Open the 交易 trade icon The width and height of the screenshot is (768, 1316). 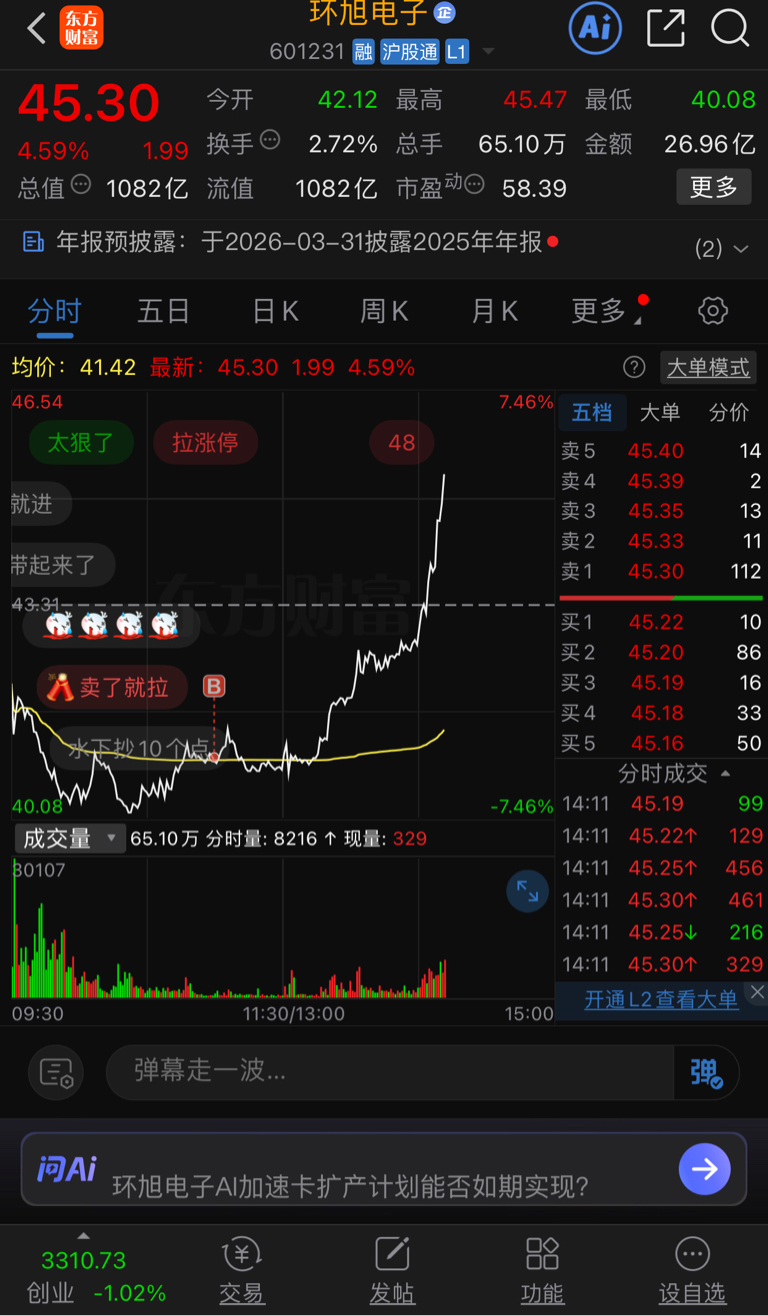[242, 1270]
